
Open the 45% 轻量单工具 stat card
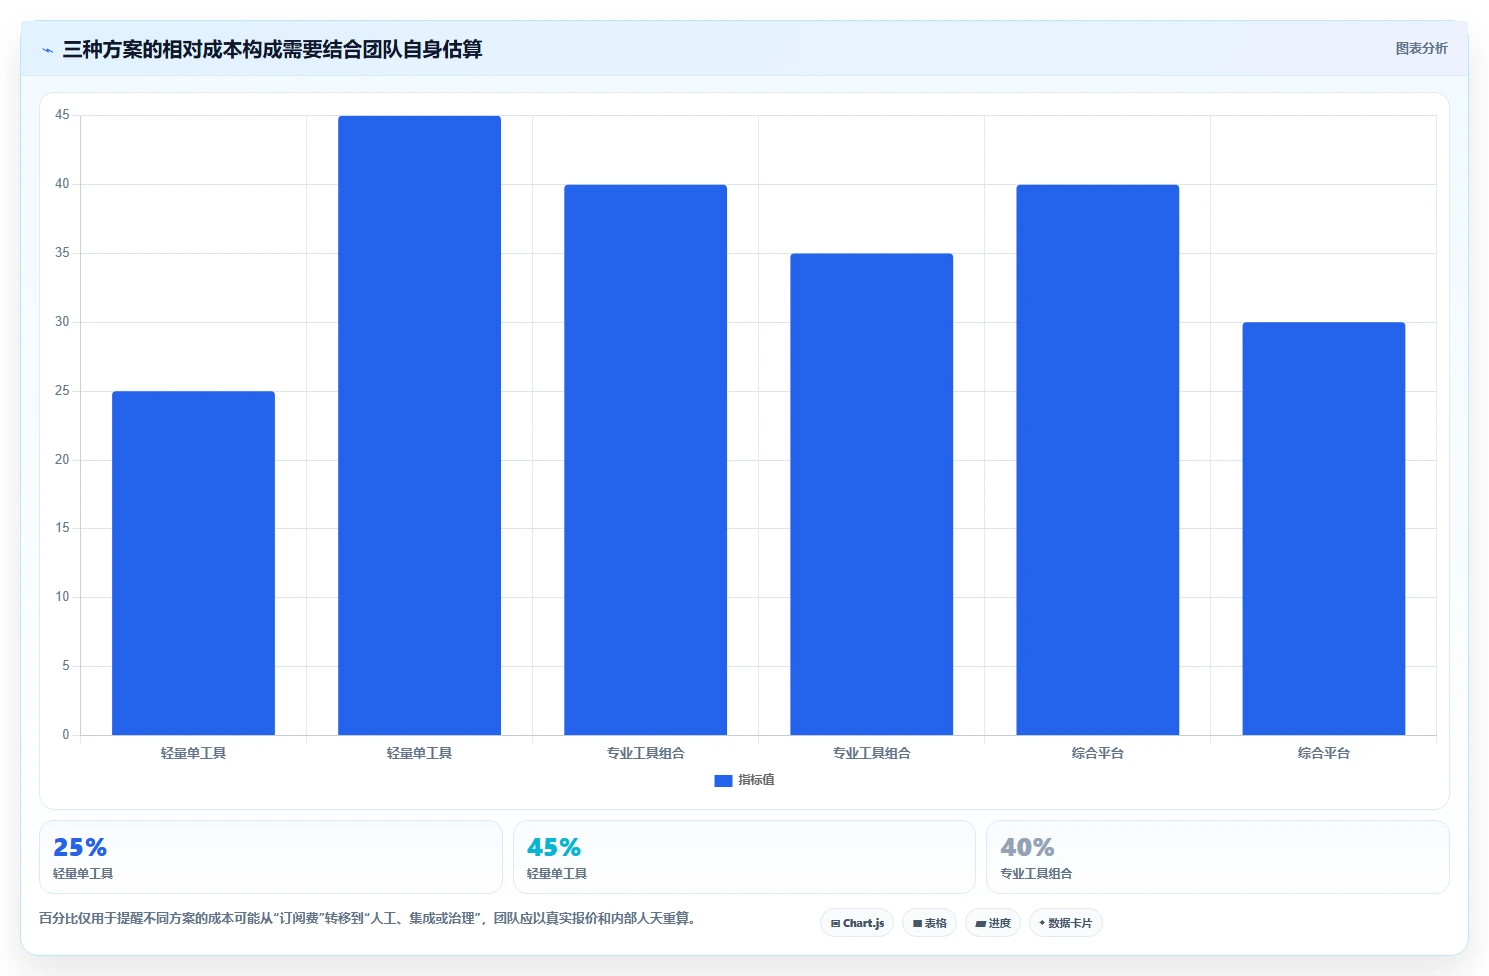[744, 857]
